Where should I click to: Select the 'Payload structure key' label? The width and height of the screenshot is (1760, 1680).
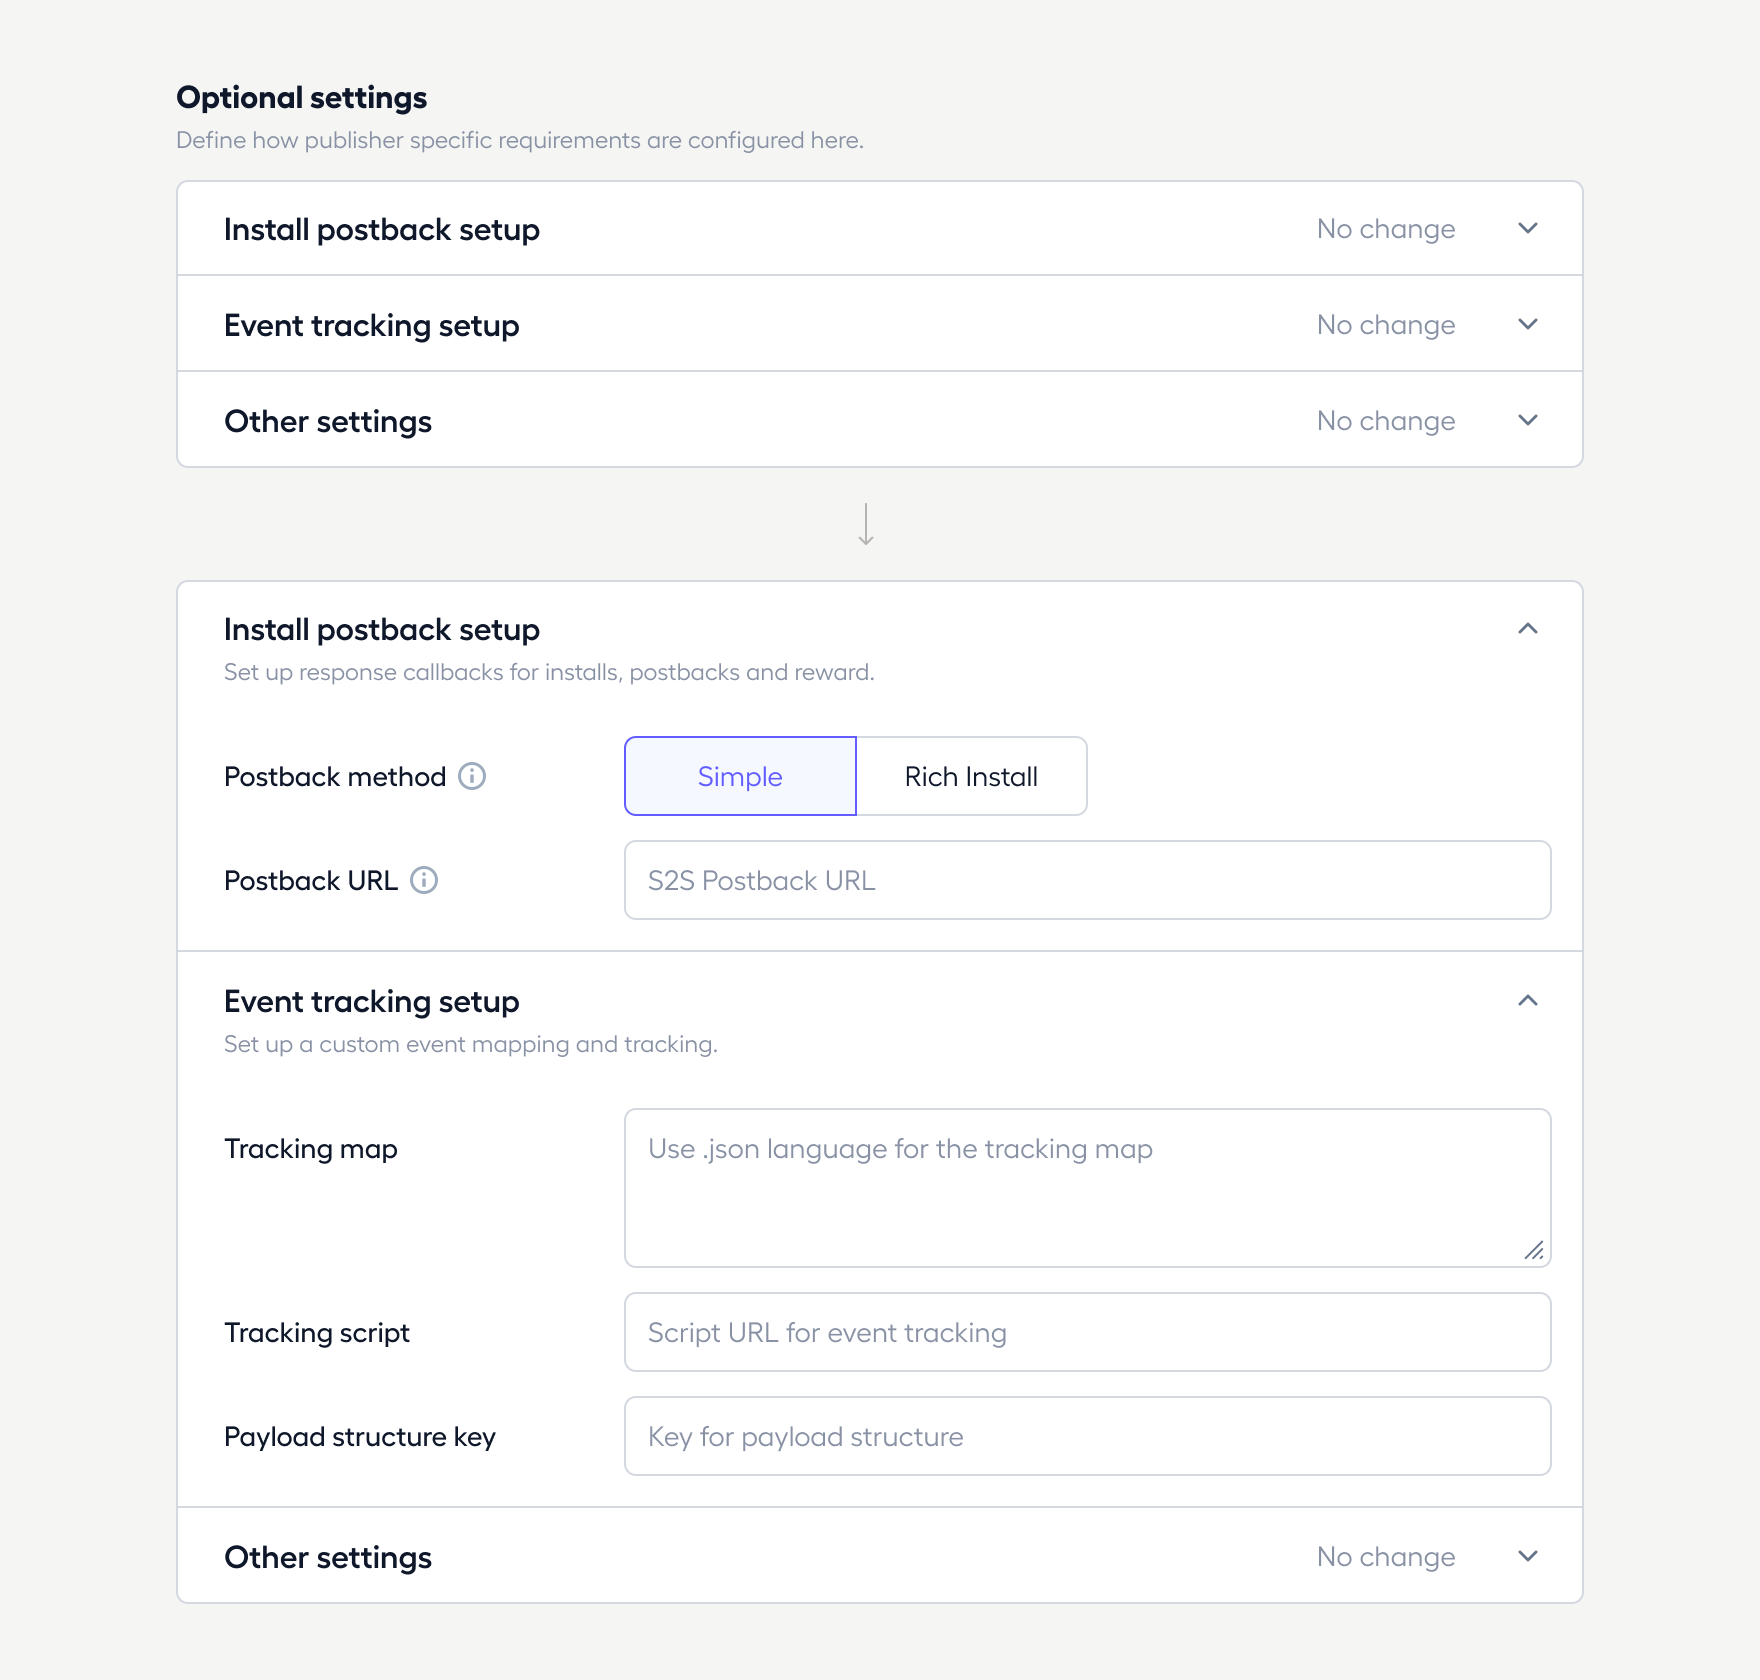click(x=360, y=1437)
